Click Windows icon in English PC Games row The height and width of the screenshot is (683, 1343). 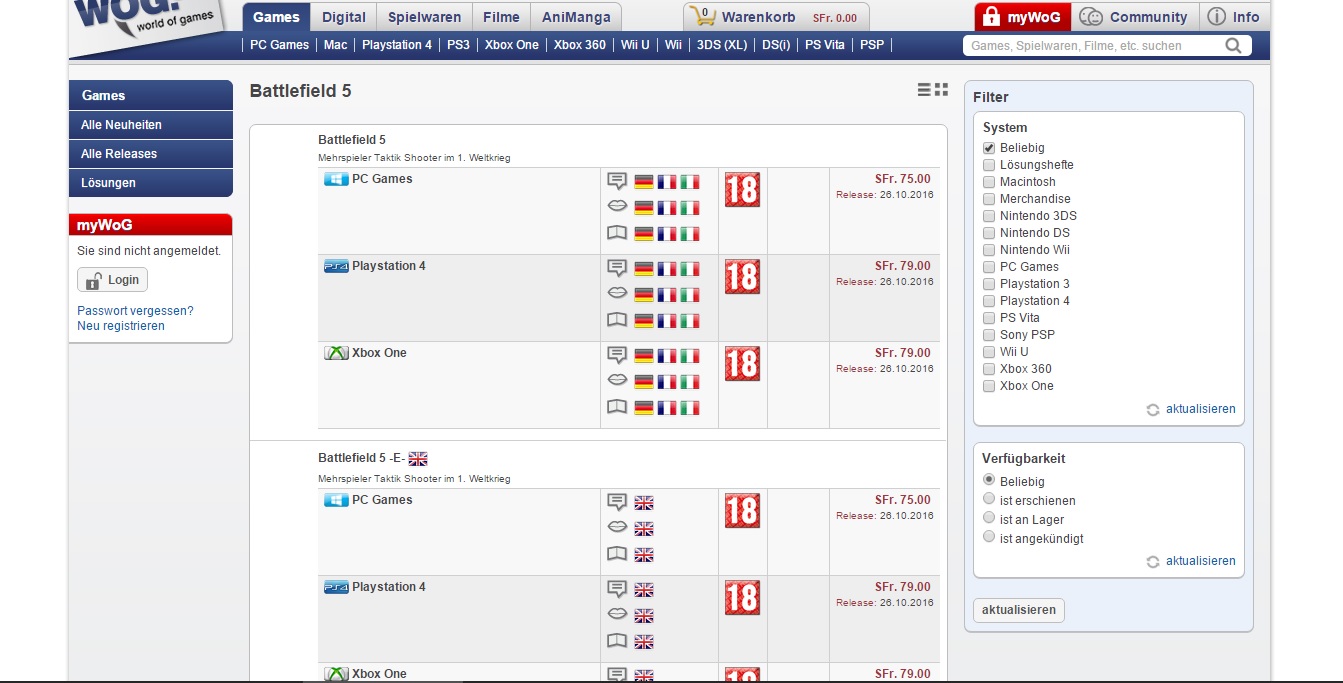336,500
